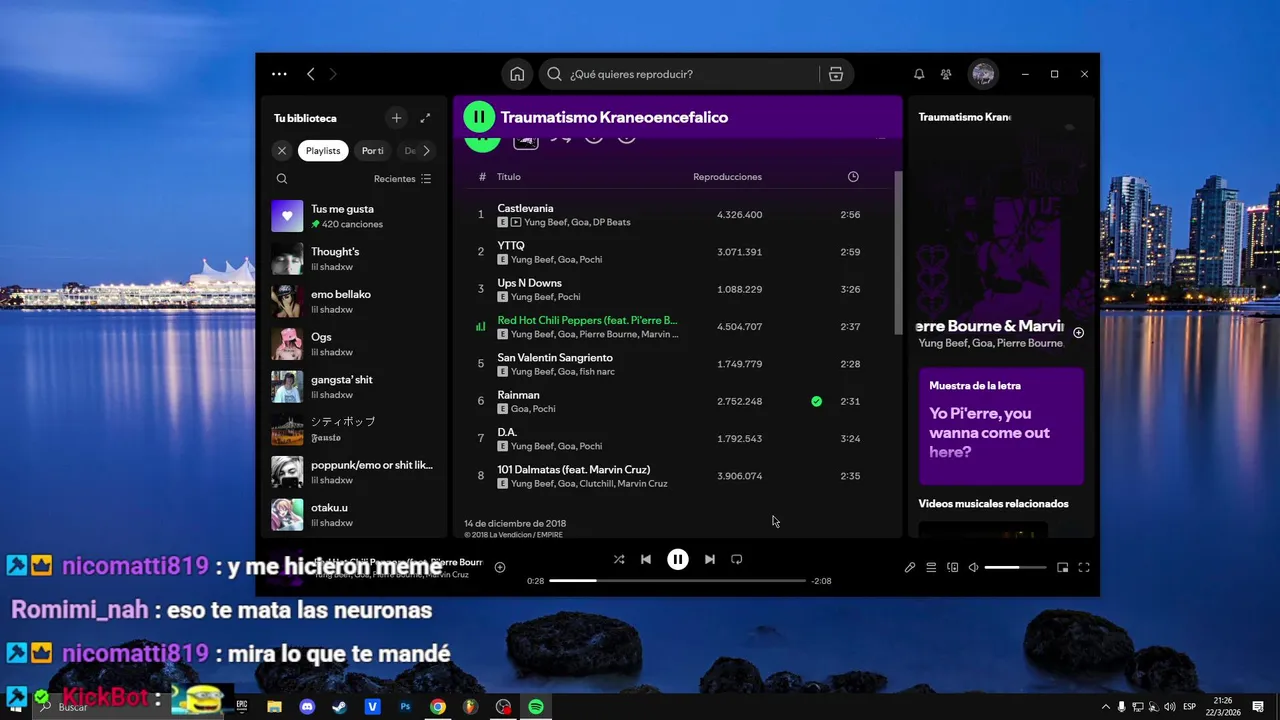
Task: Pause the album with the green header button
Action: 479,117
